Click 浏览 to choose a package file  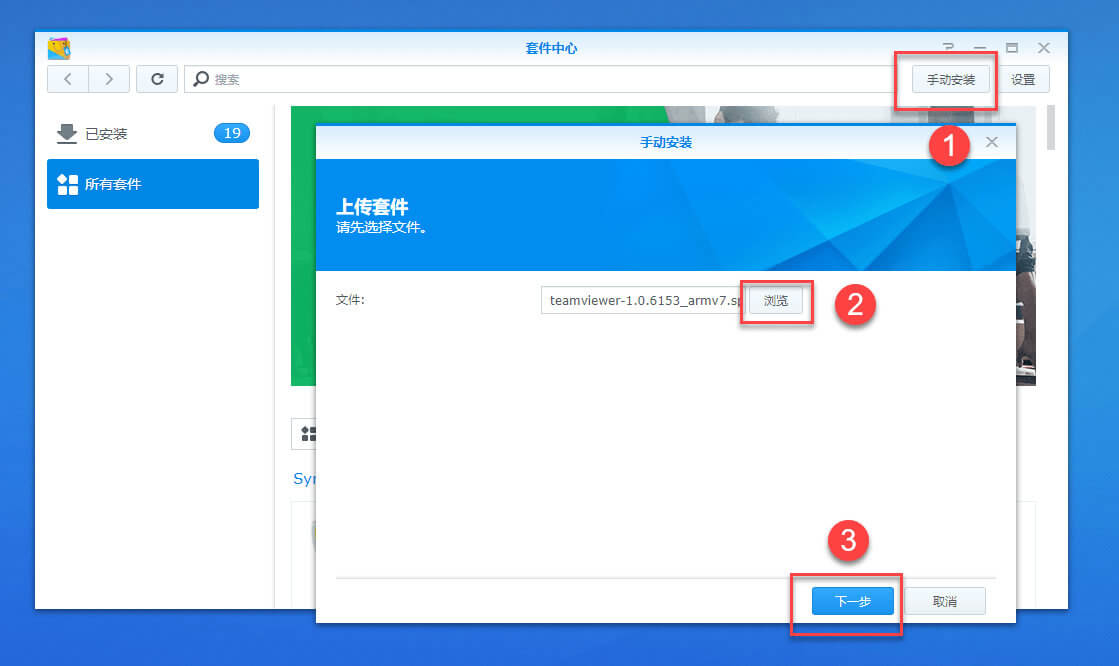[x=776, y=300]
